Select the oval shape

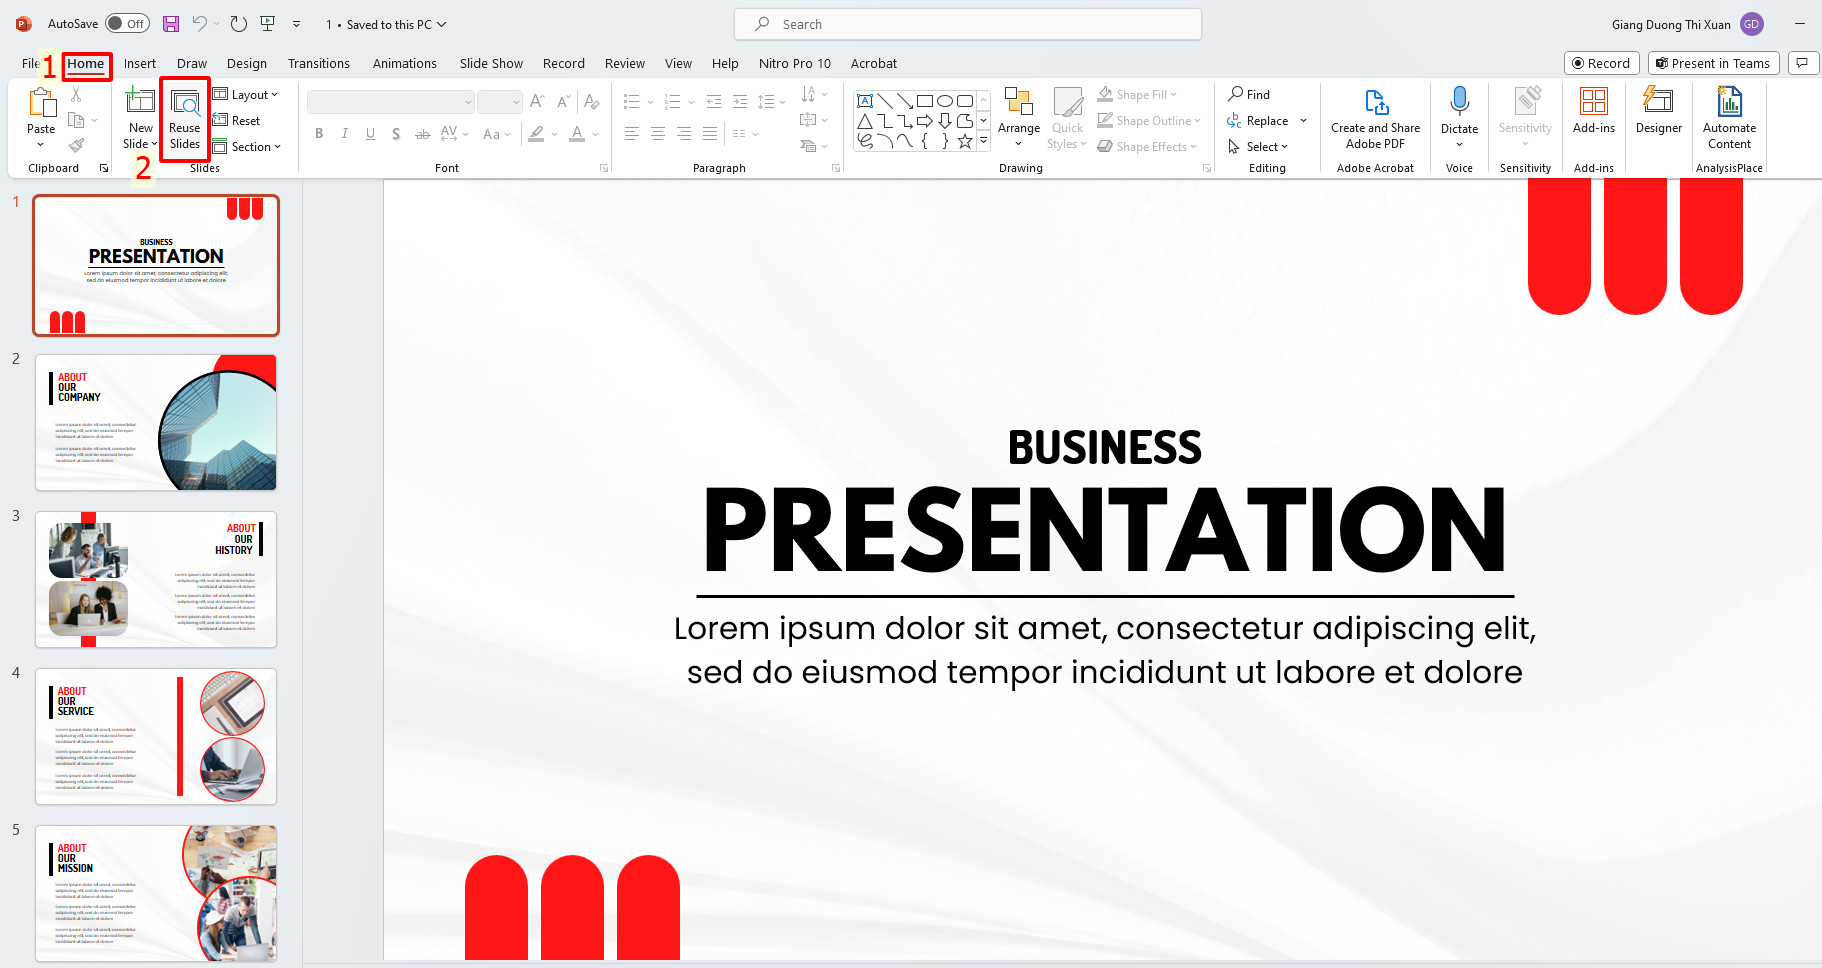click(945, 101)
